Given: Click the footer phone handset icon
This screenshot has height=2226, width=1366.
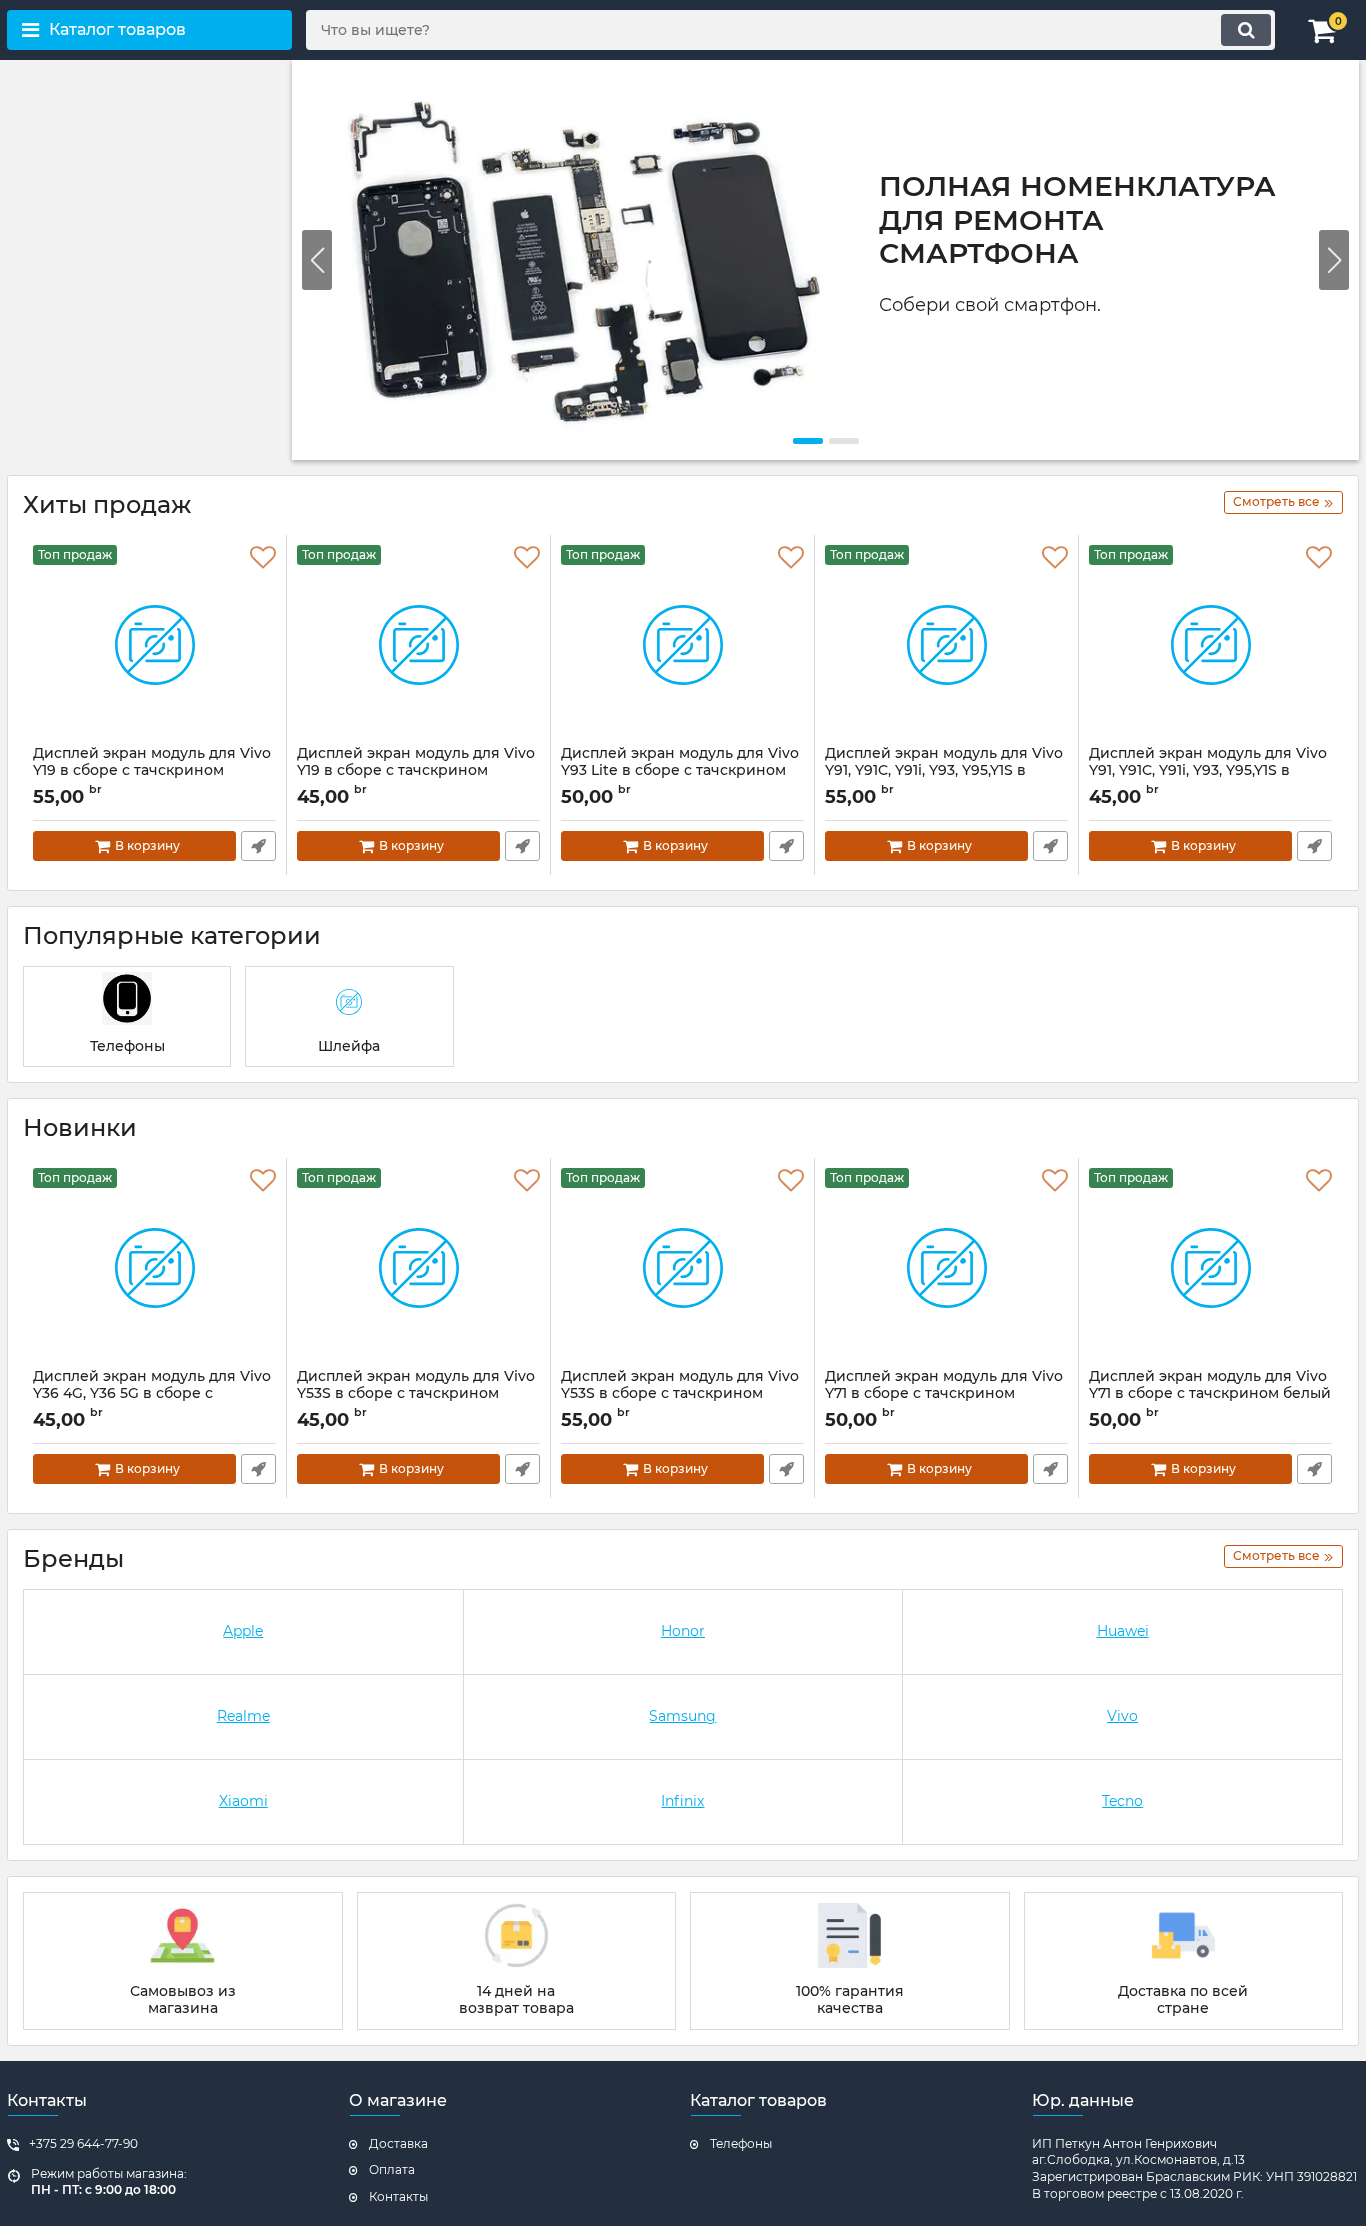Looking at the screenshot, I should [13, 2145].
